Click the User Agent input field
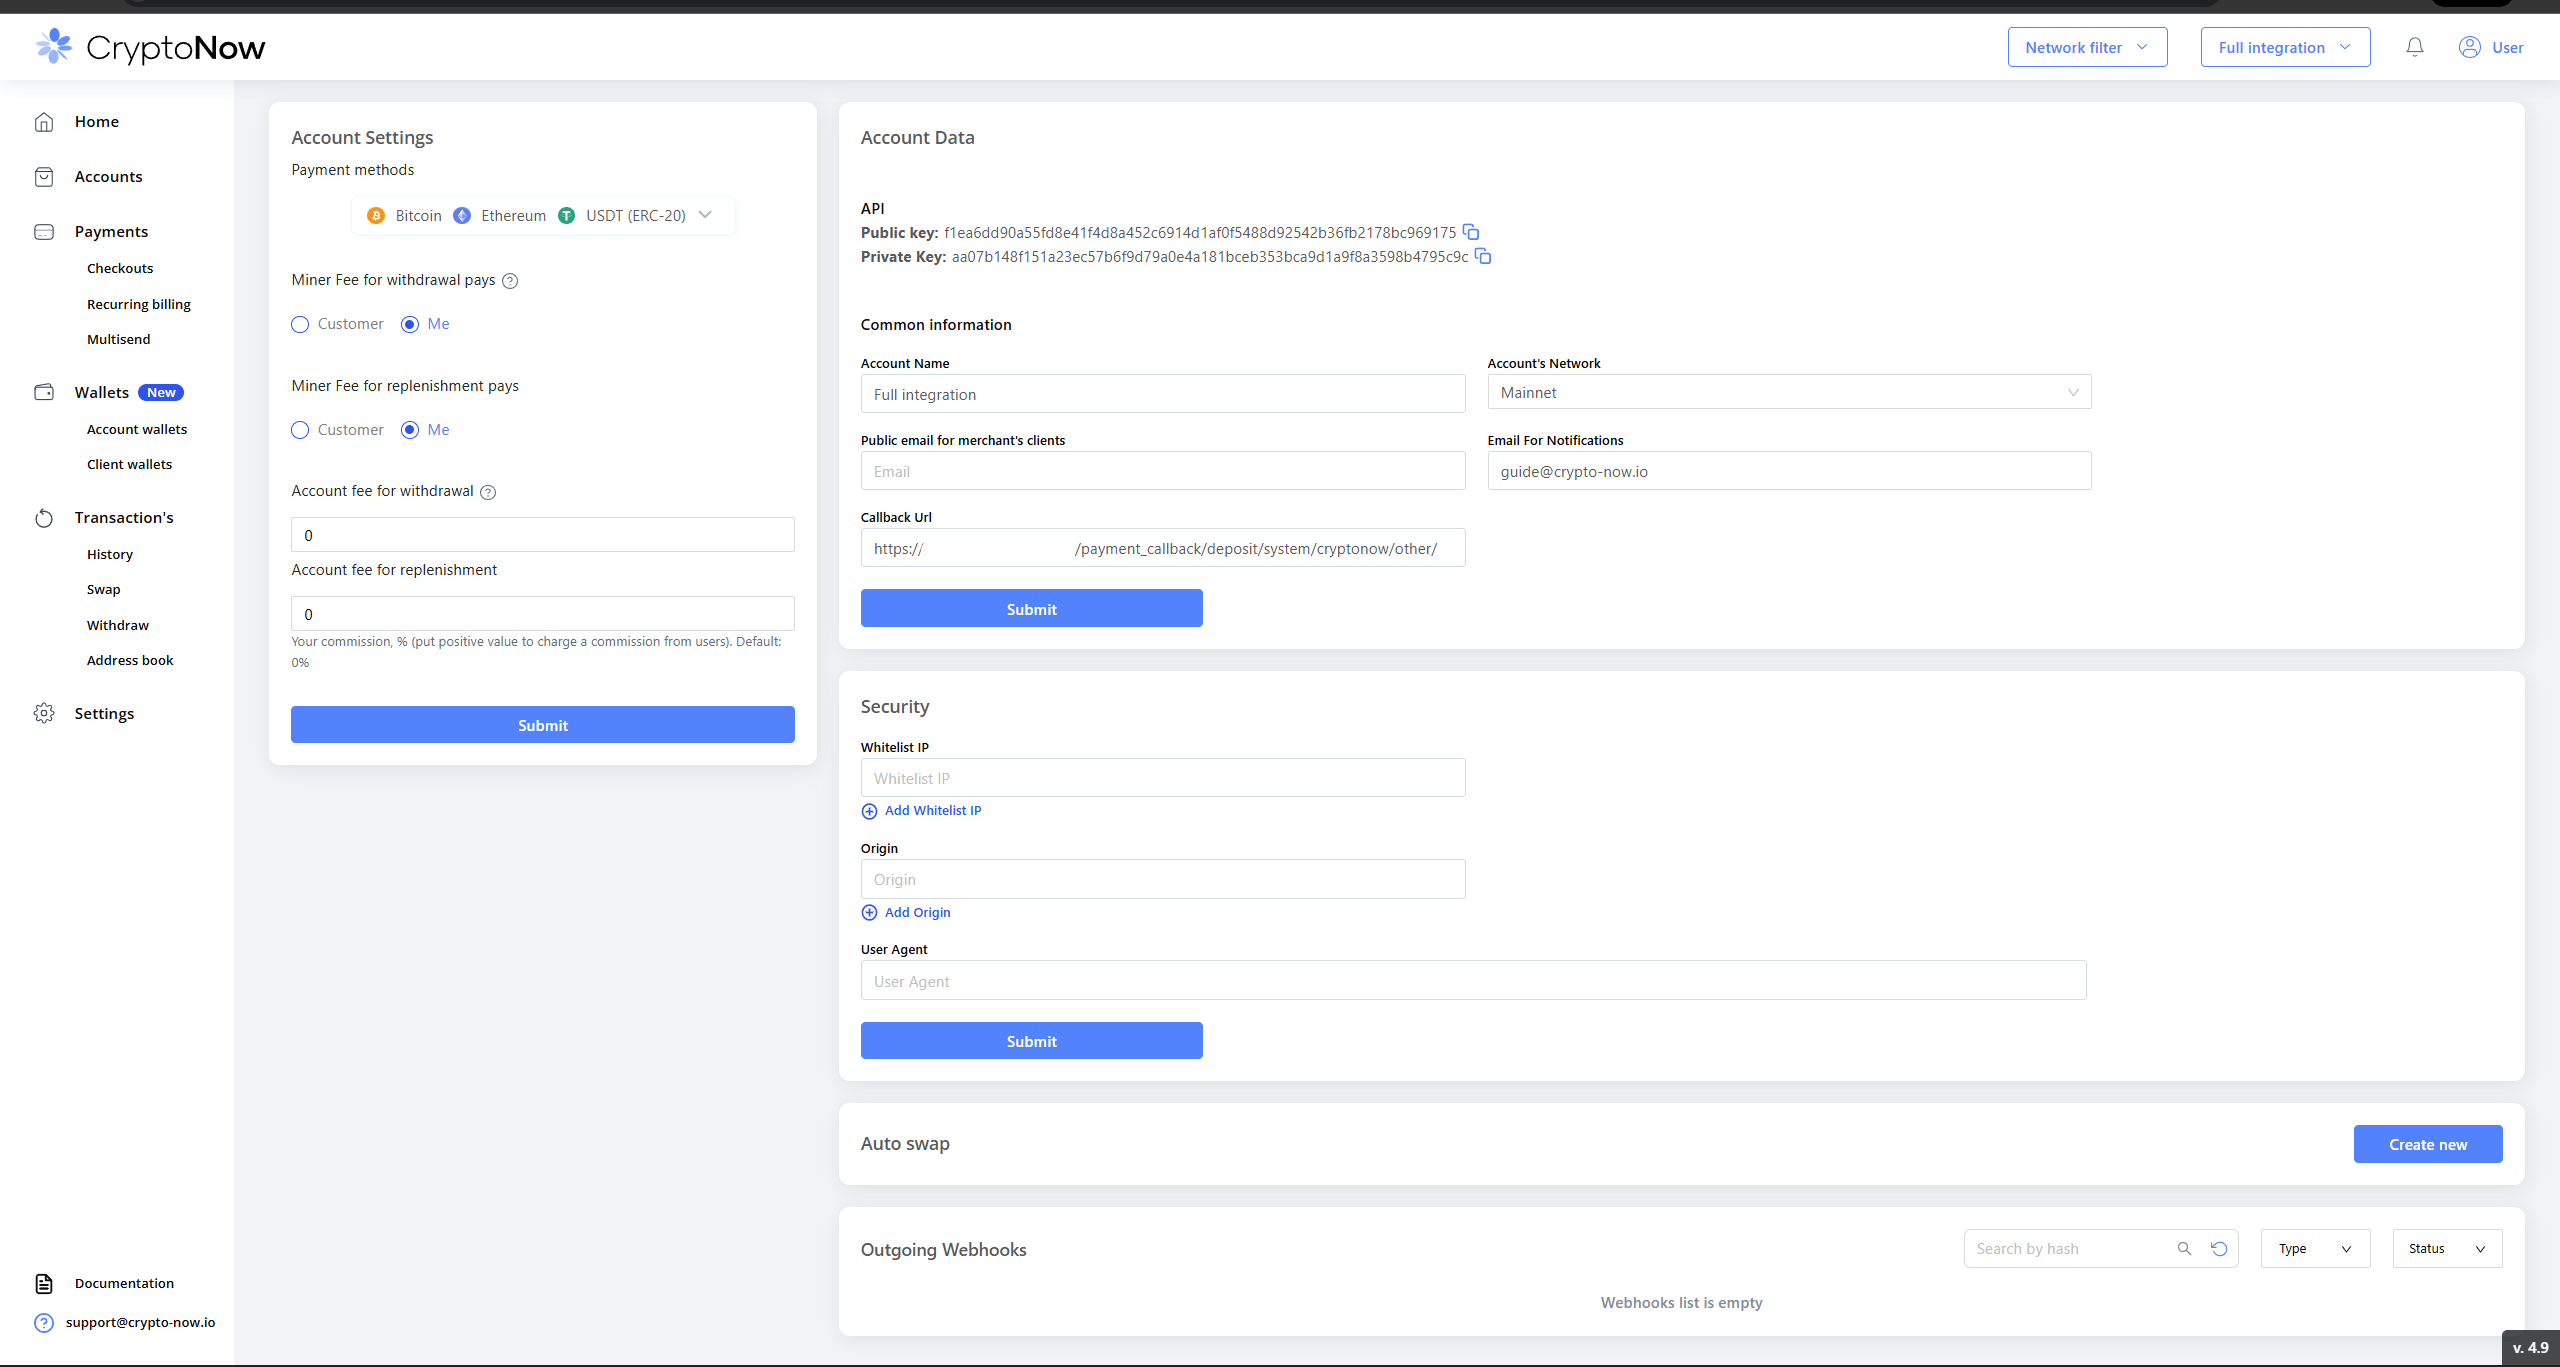 coord(1473,980)
